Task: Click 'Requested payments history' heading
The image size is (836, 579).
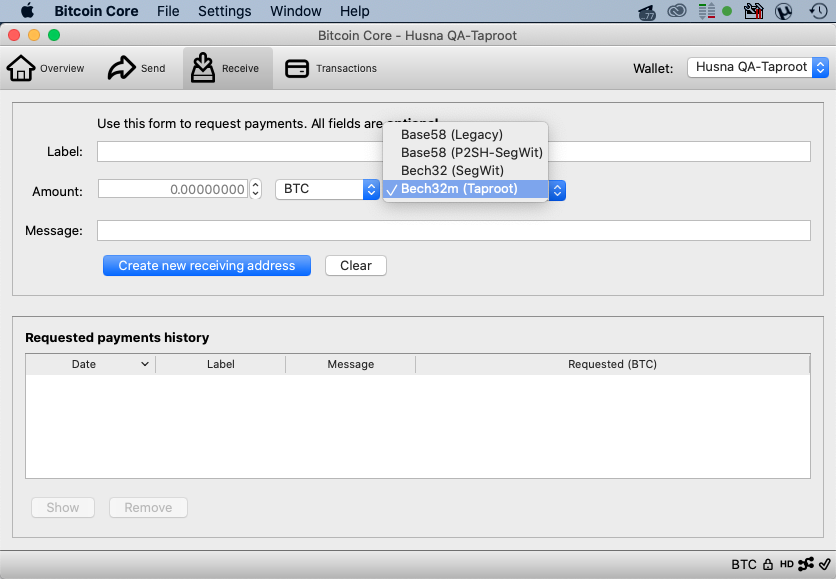Action: tap(117, 337)
